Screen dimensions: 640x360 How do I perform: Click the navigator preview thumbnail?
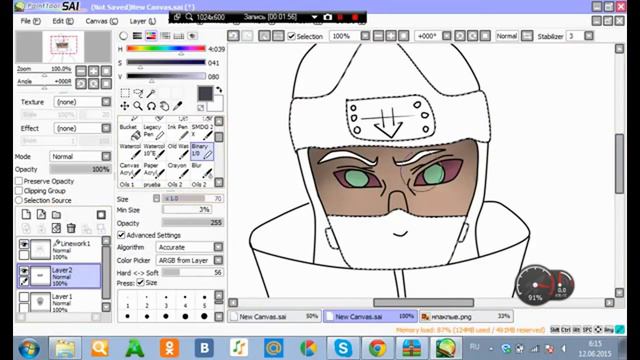tap(63, 47)
